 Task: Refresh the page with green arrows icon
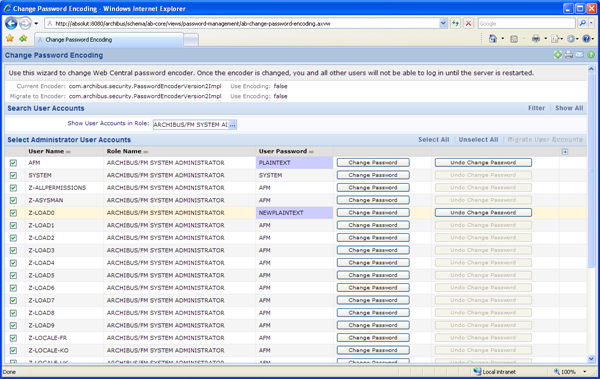(x=455, y=23)
